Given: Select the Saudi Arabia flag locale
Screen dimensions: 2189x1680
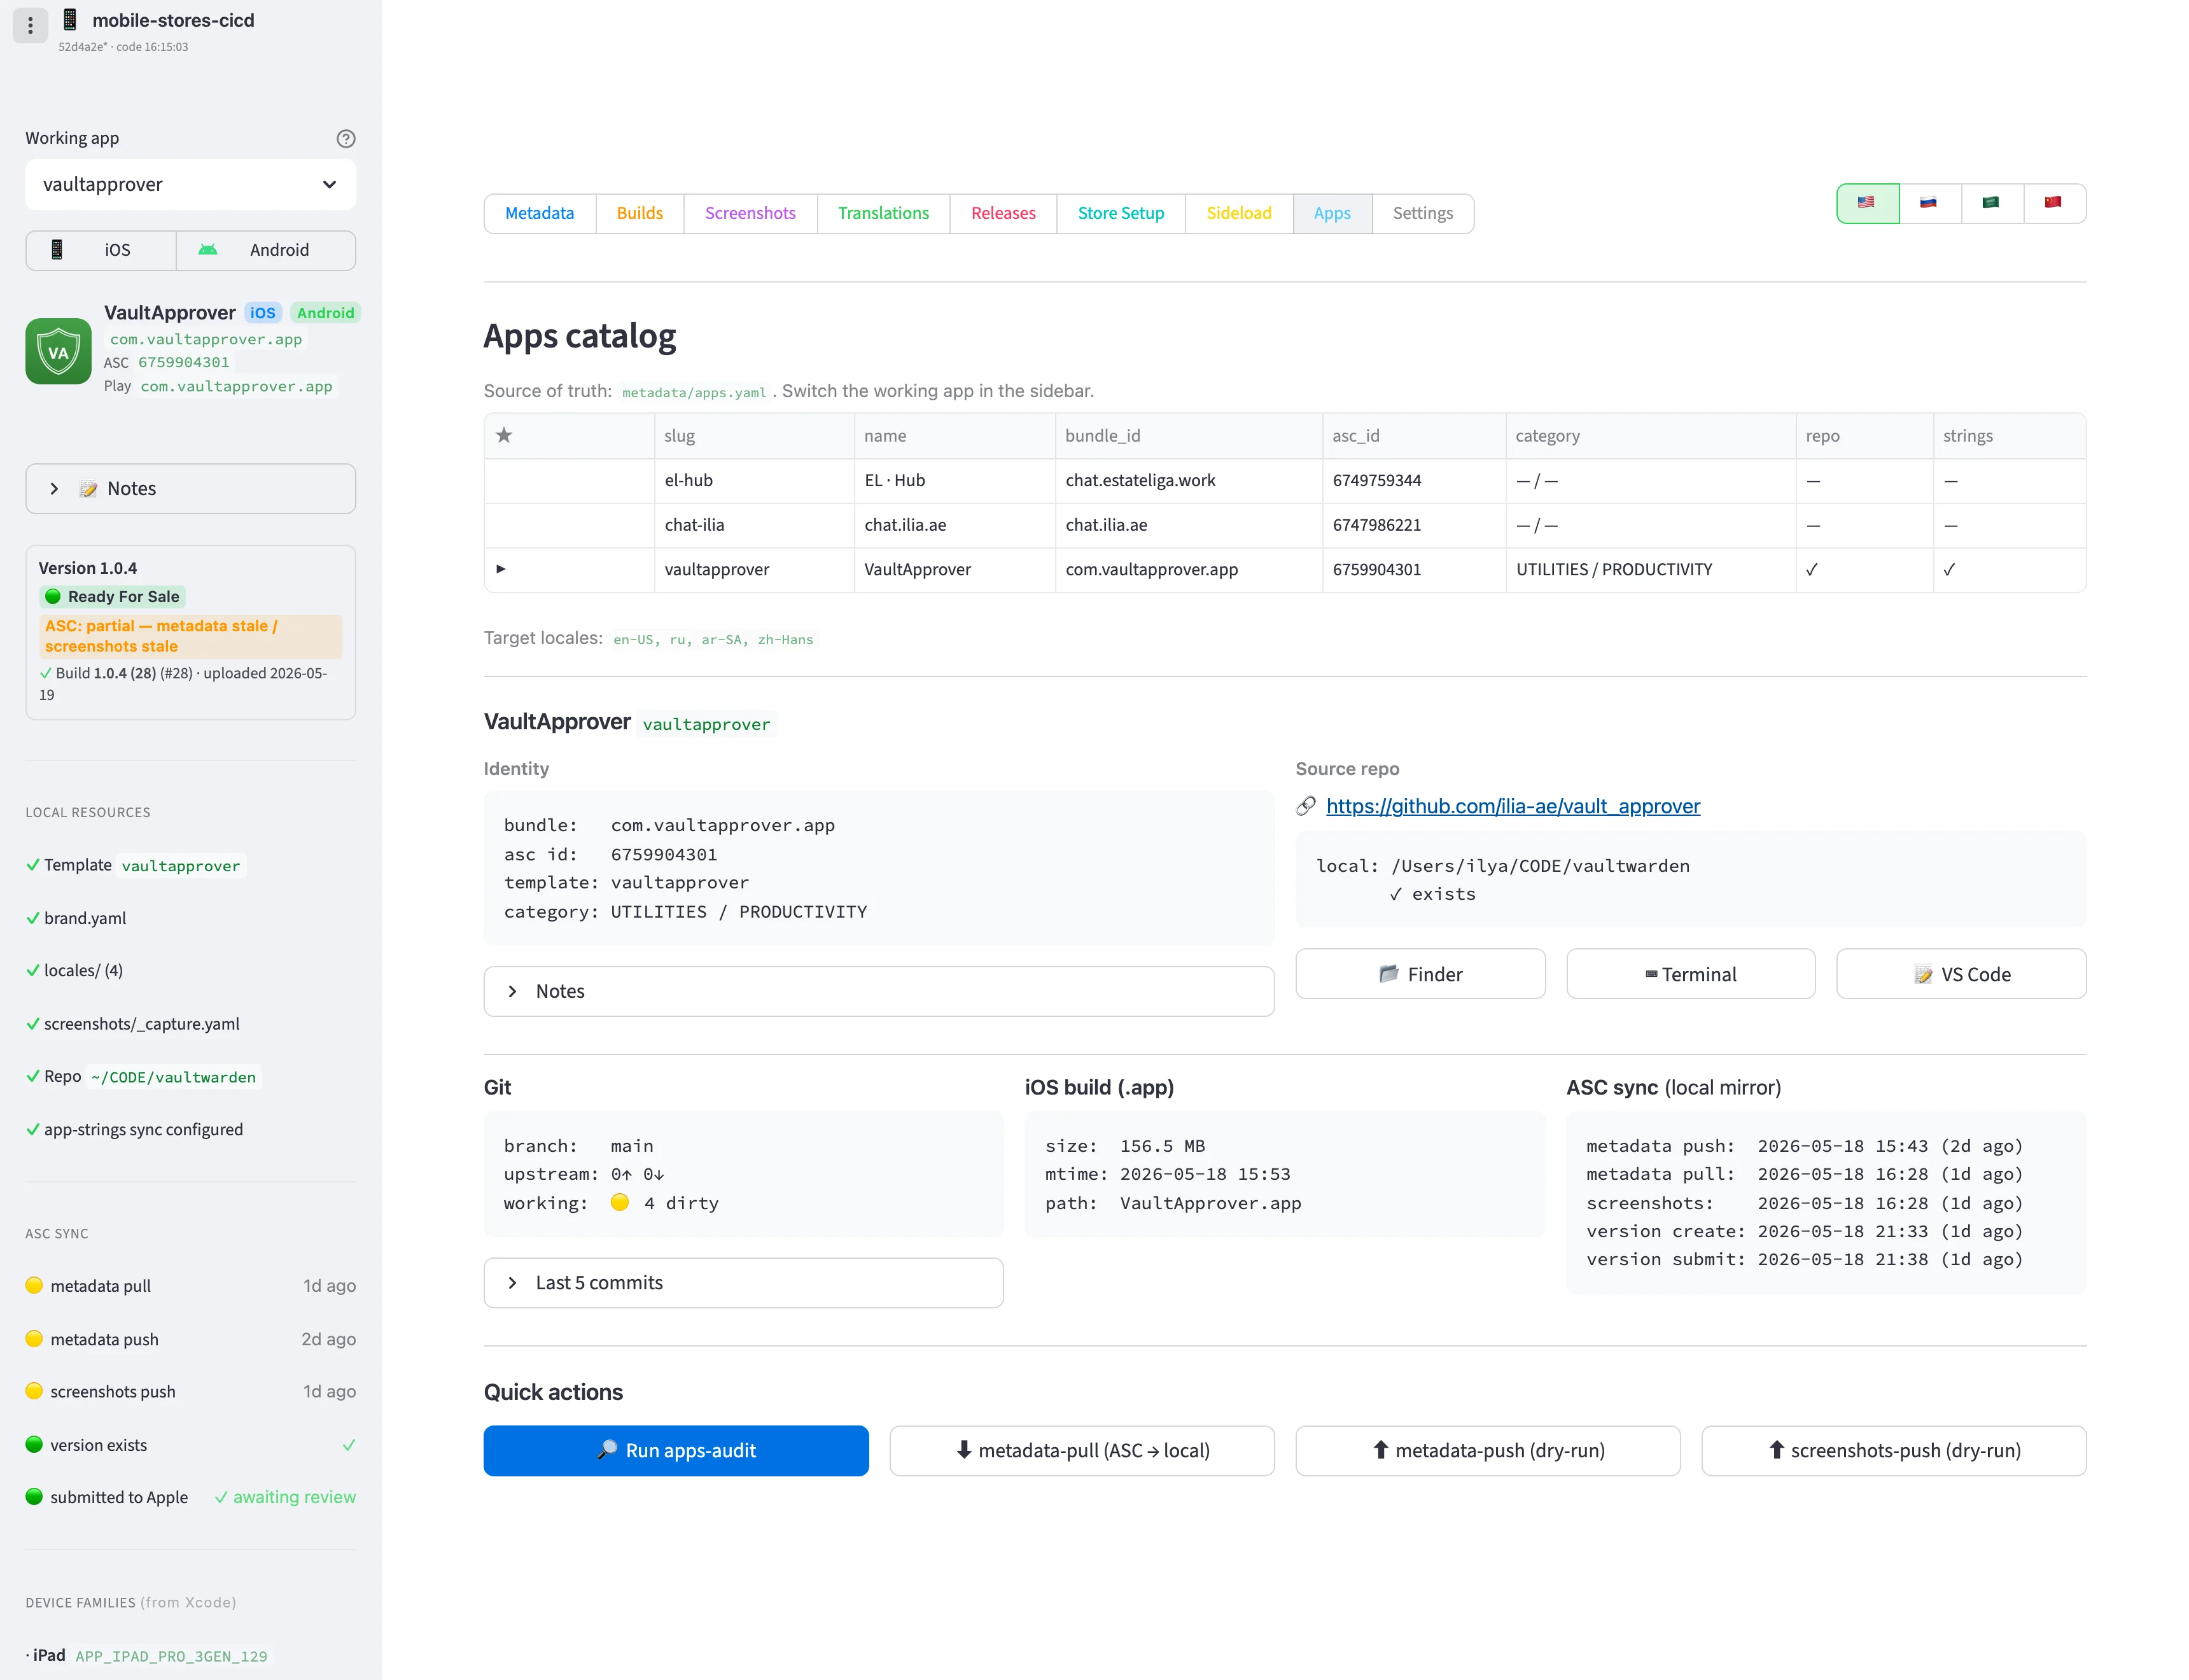Looking at the screenshot, I should (1991, 203).
